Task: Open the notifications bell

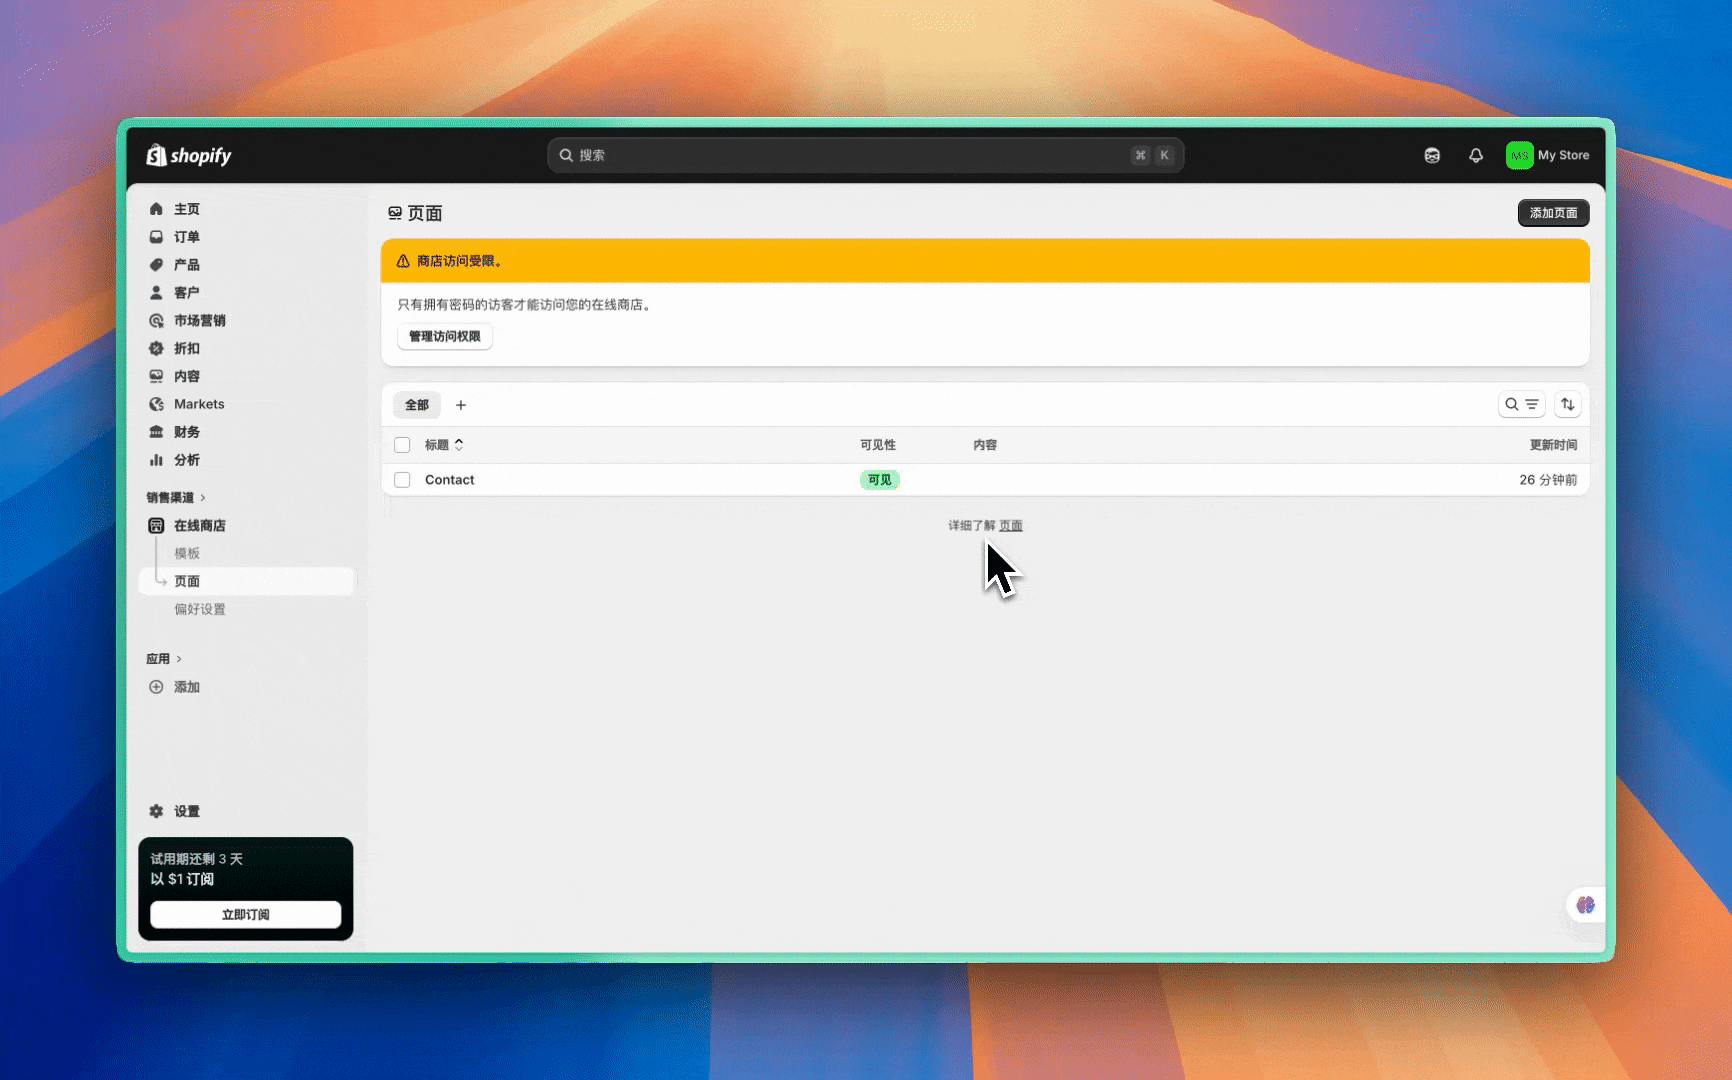Action: [x=1475, y=155]
